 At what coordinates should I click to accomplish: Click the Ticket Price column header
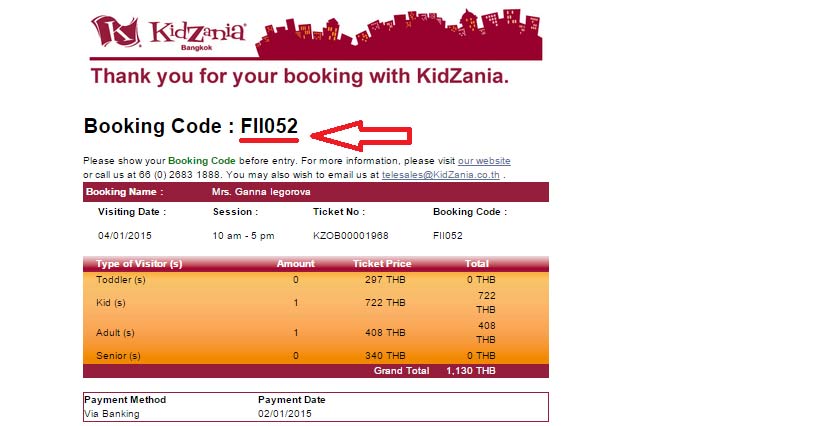pos(382,264)
